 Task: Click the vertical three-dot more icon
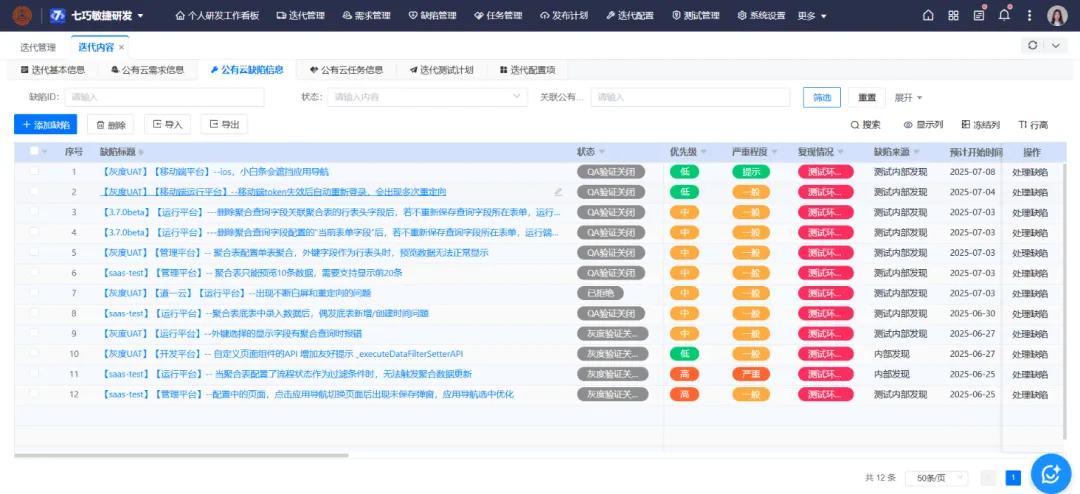click(1028, 16)
